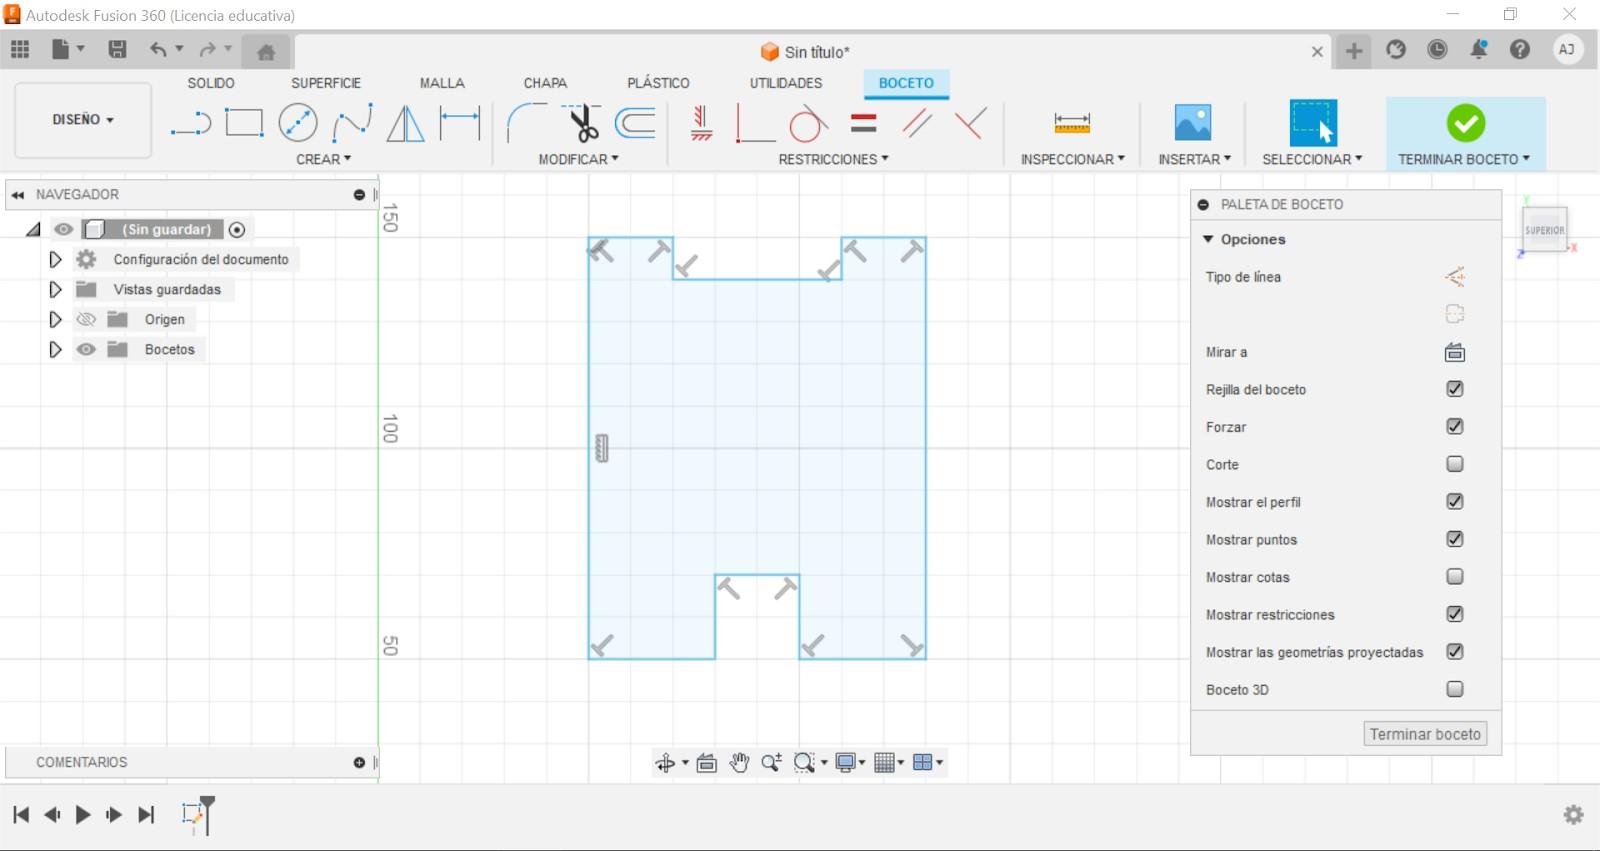Toggle Mostrar puntos checkbox
This screenshot has height=851, width=1600.
1455,539
